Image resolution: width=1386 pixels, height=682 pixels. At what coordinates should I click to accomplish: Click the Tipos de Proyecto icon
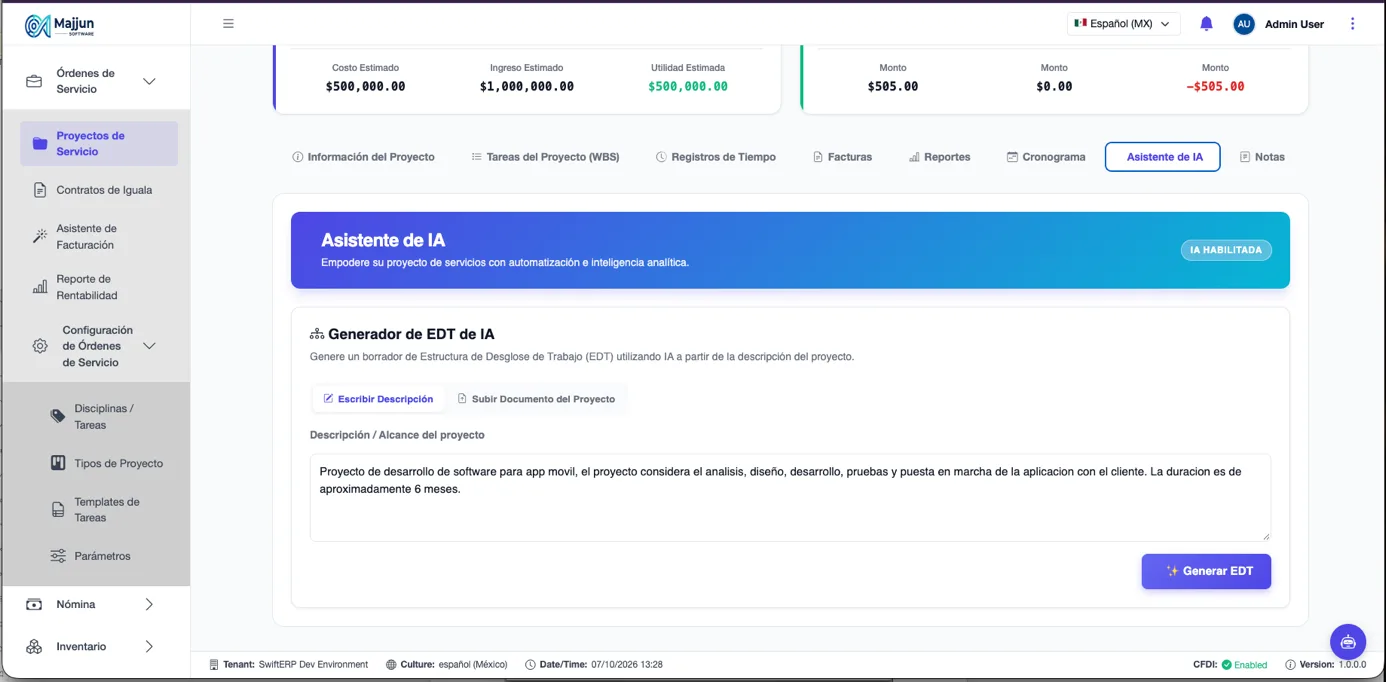coord(58,464)
